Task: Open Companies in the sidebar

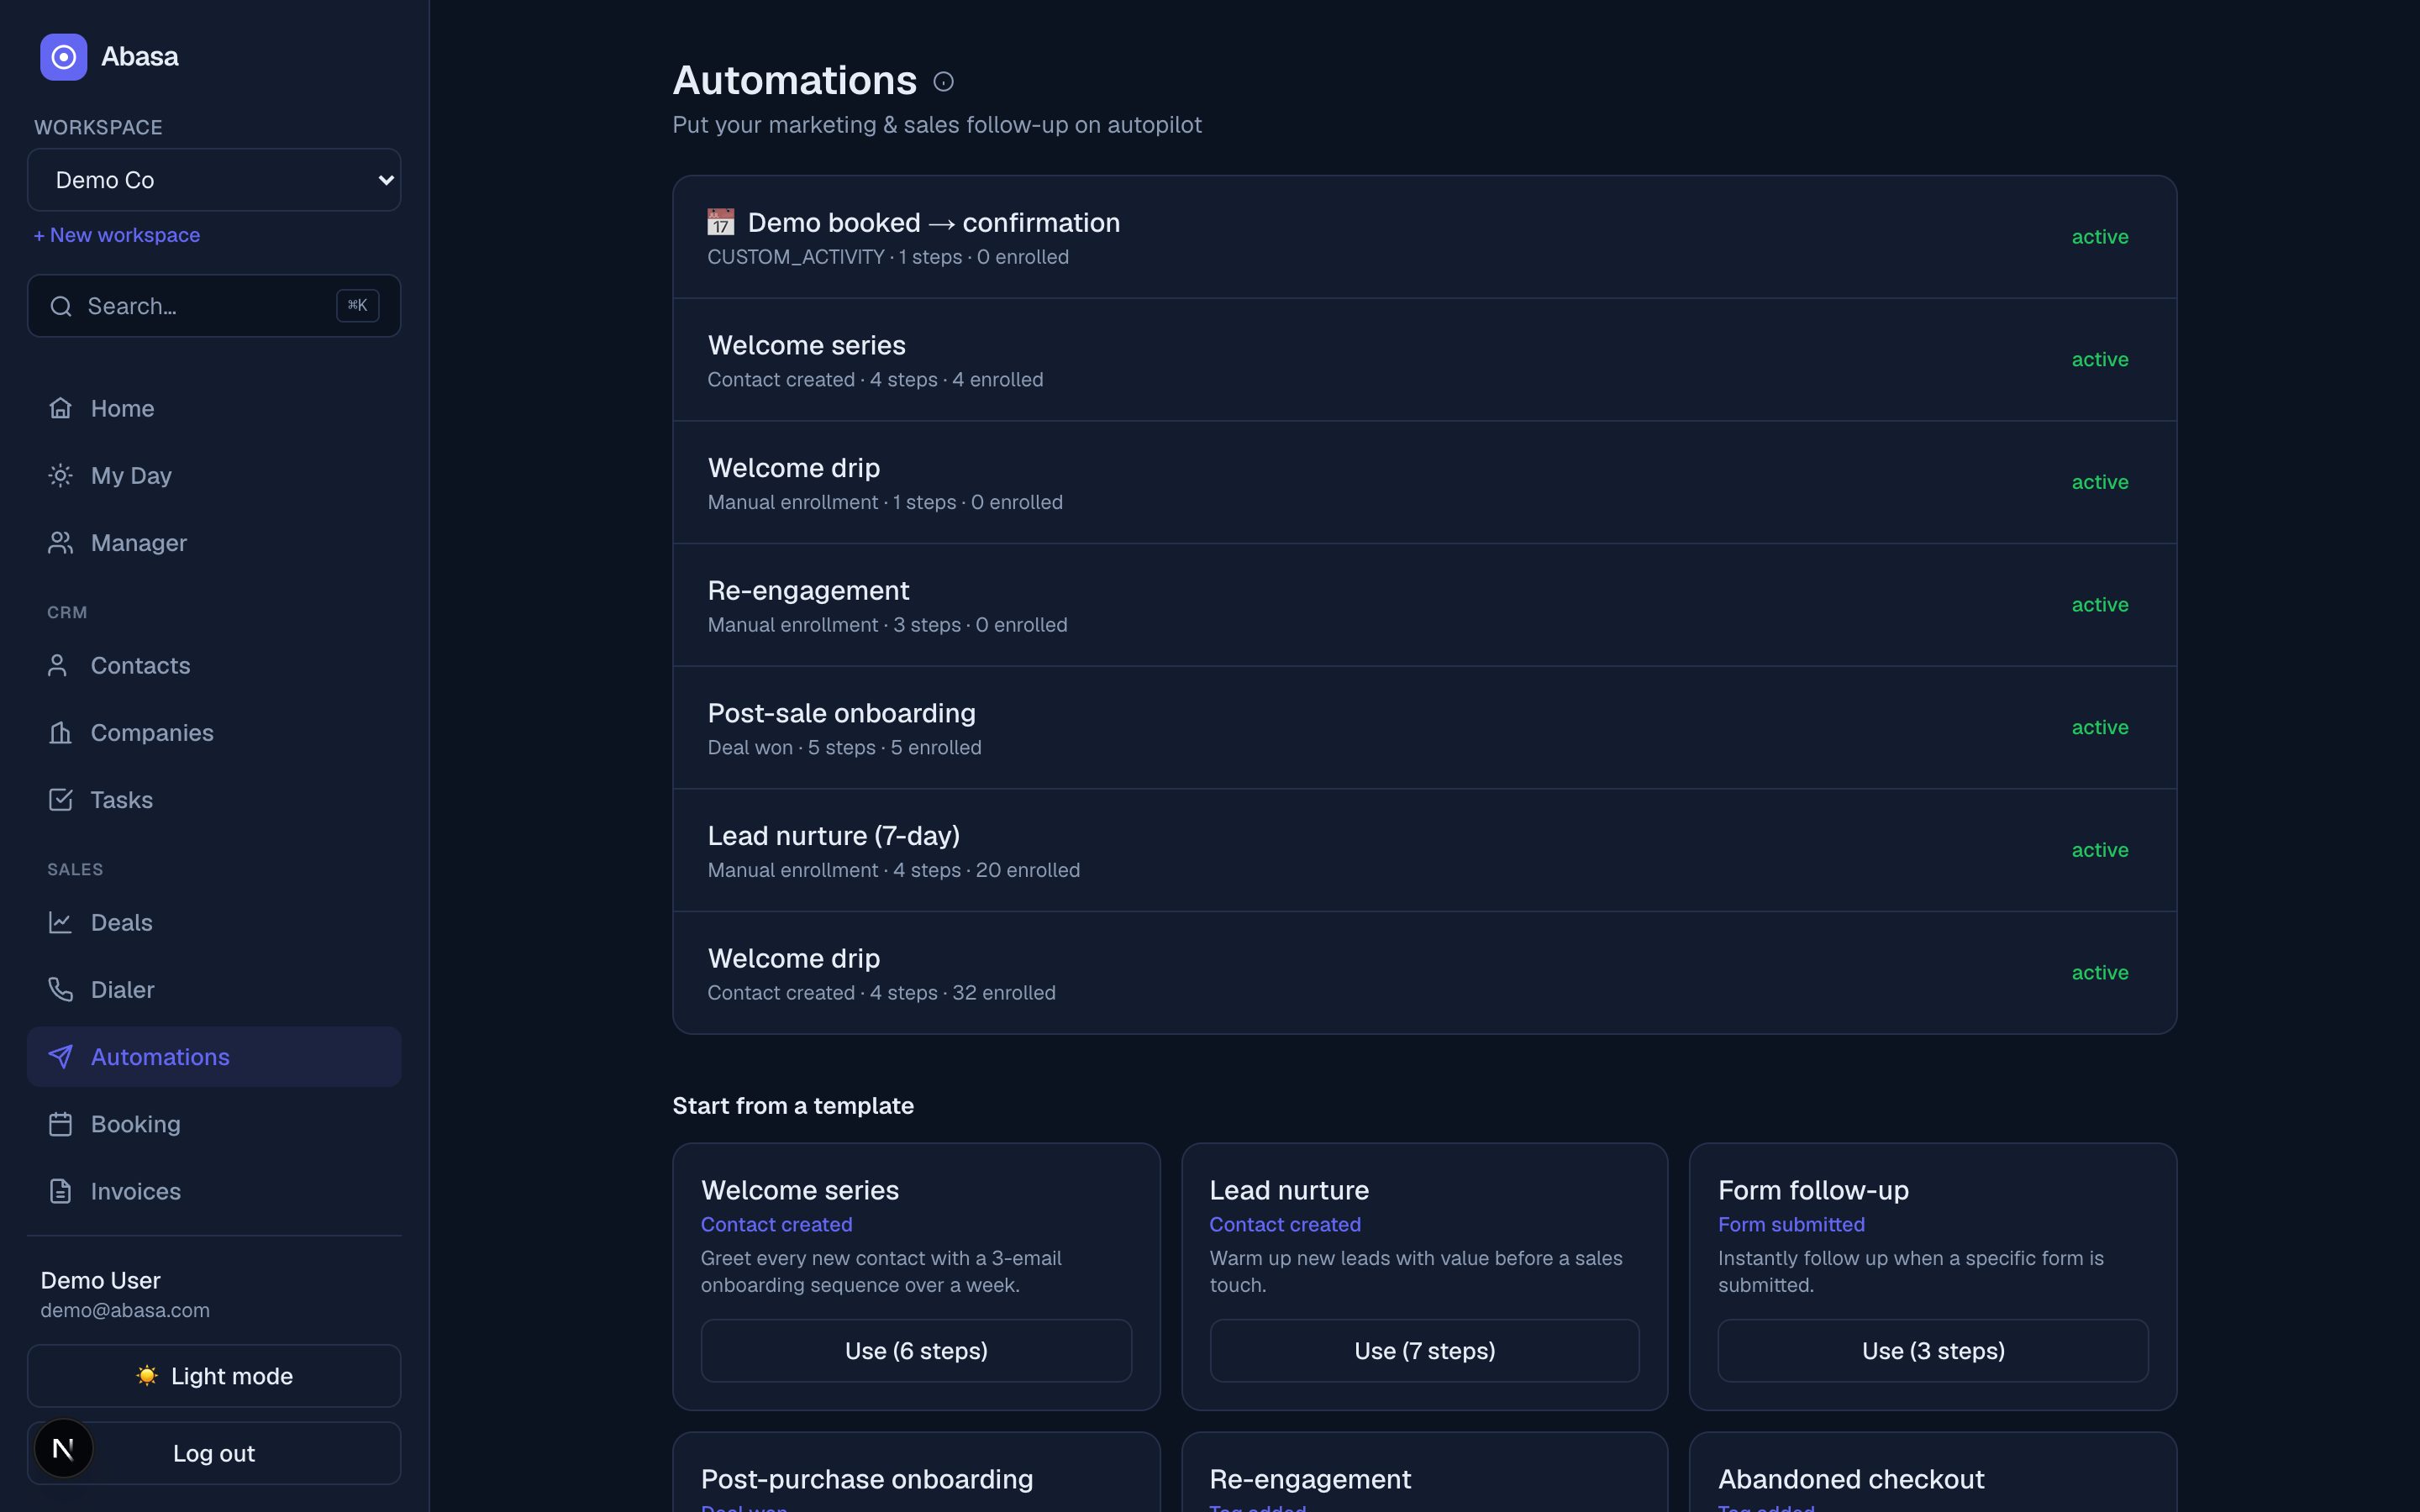Action: pyautogui.click(x=214, y=732)
